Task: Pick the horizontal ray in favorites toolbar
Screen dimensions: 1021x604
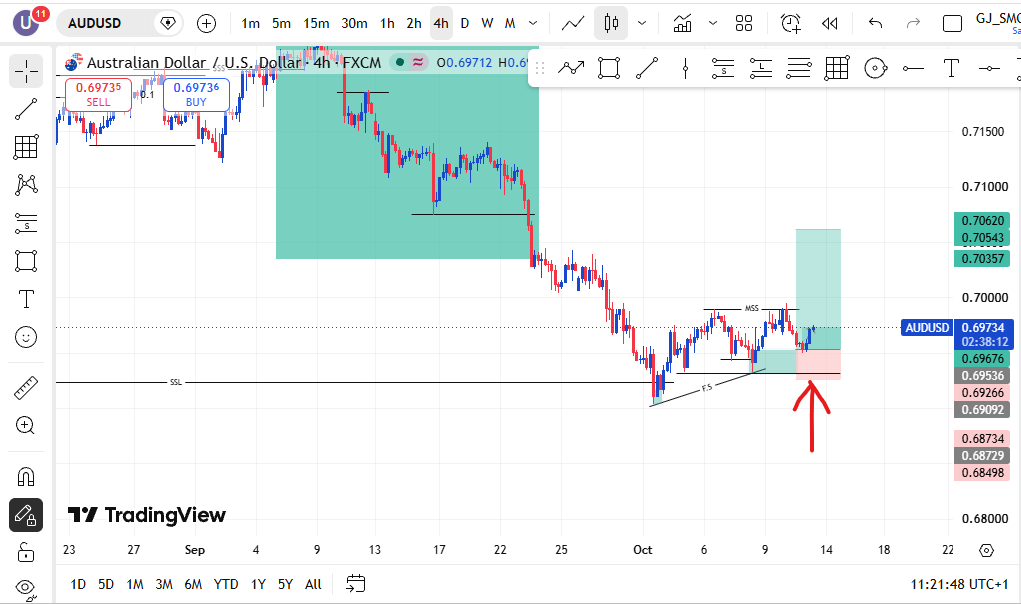Action: click(913, 68)
